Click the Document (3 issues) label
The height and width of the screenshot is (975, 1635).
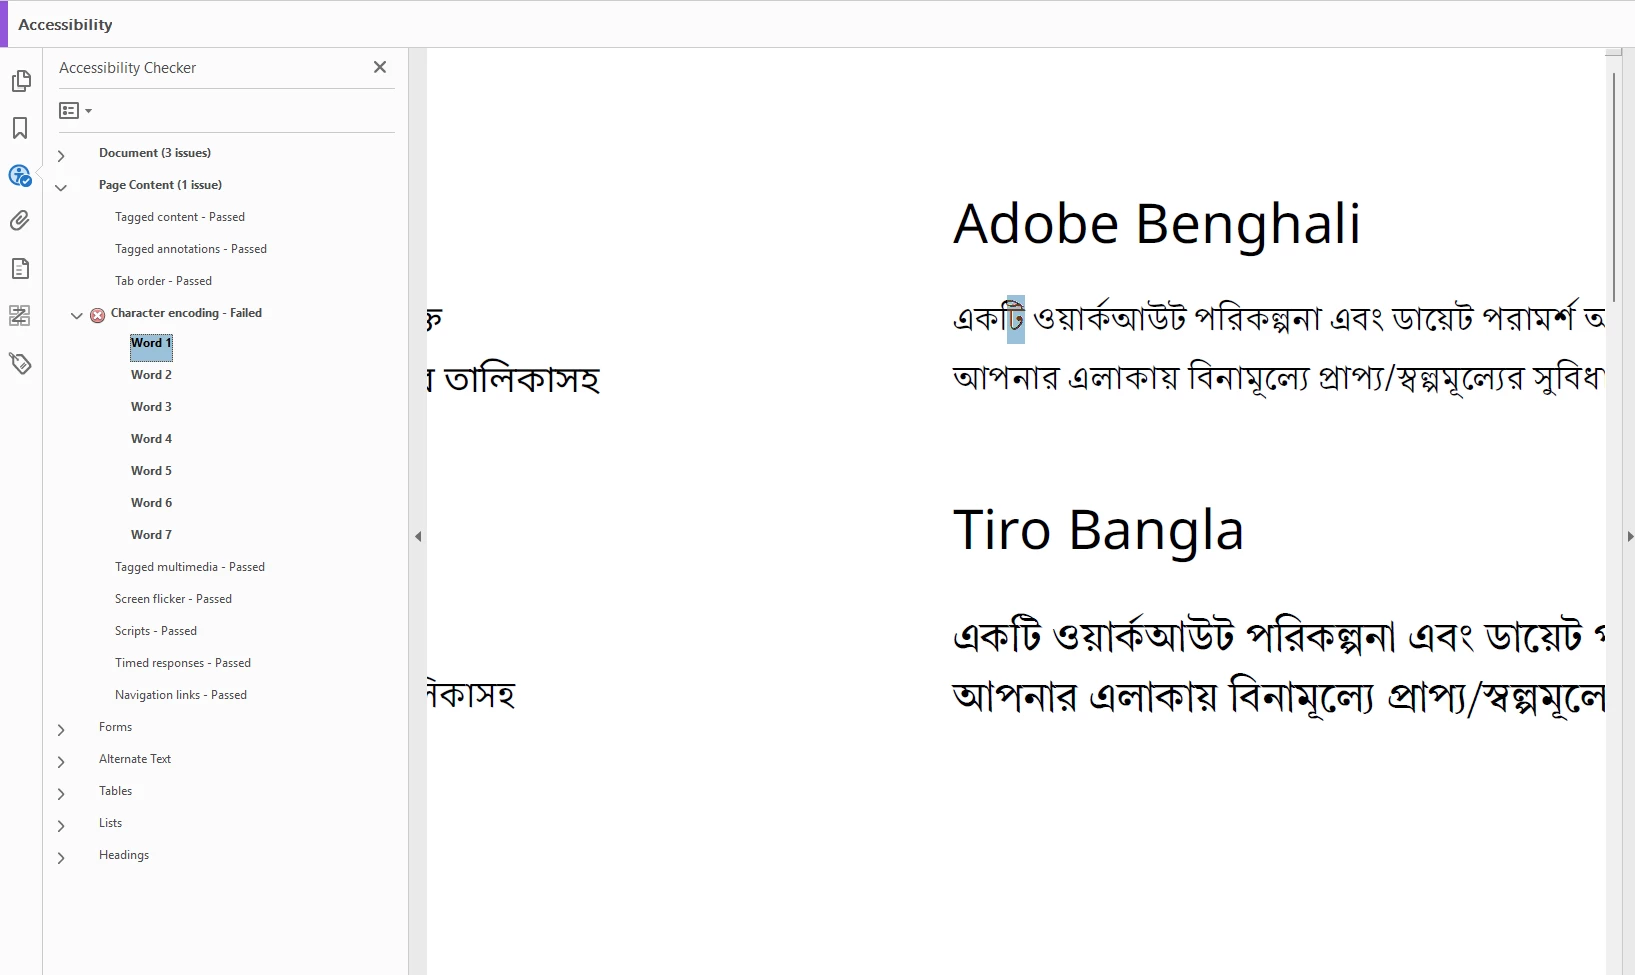(155, 153)
